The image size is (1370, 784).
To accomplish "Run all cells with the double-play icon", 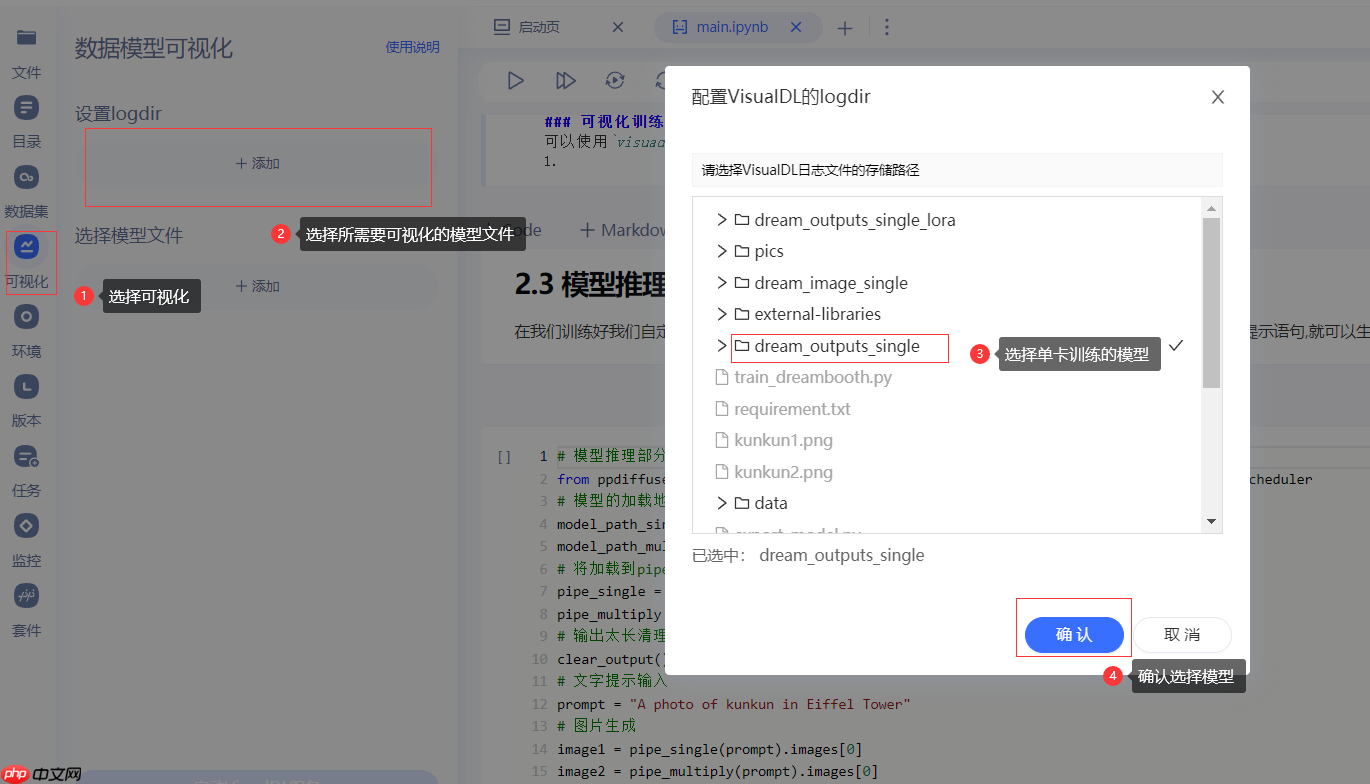I will click(x=565, y=81).
